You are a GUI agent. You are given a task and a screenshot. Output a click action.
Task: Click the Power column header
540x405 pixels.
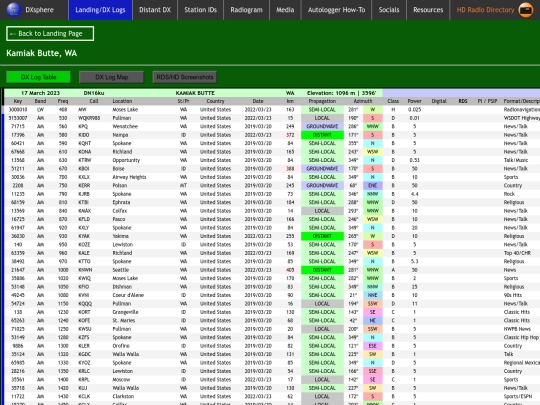[x=415, y=101]
